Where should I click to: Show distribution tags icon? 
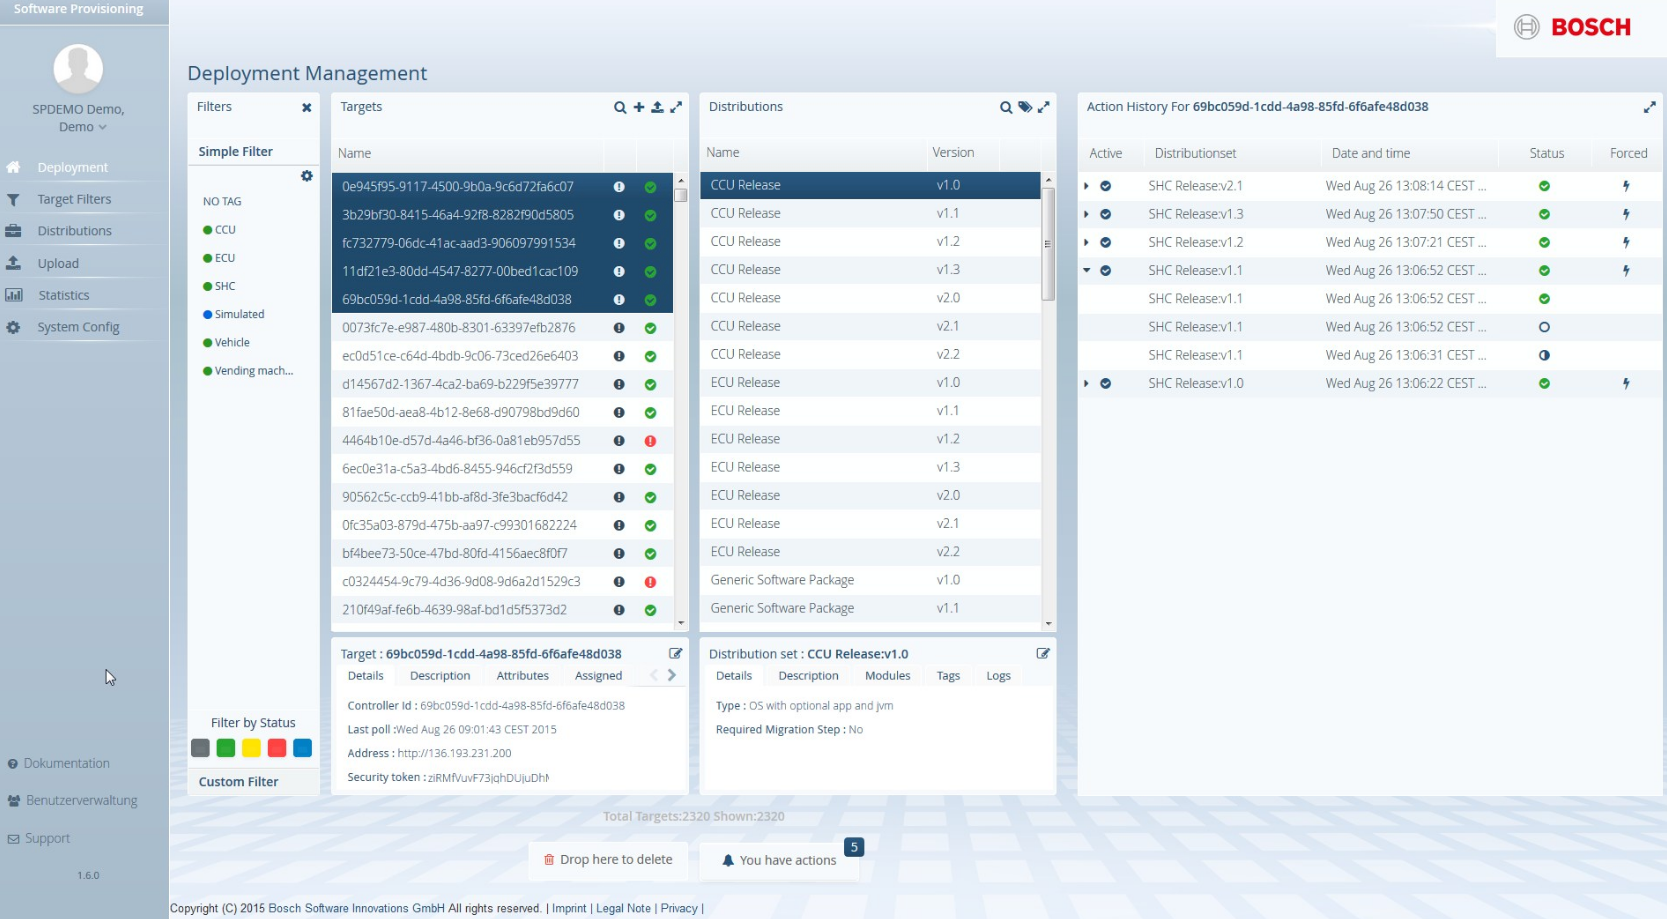tap(1025, 107)
